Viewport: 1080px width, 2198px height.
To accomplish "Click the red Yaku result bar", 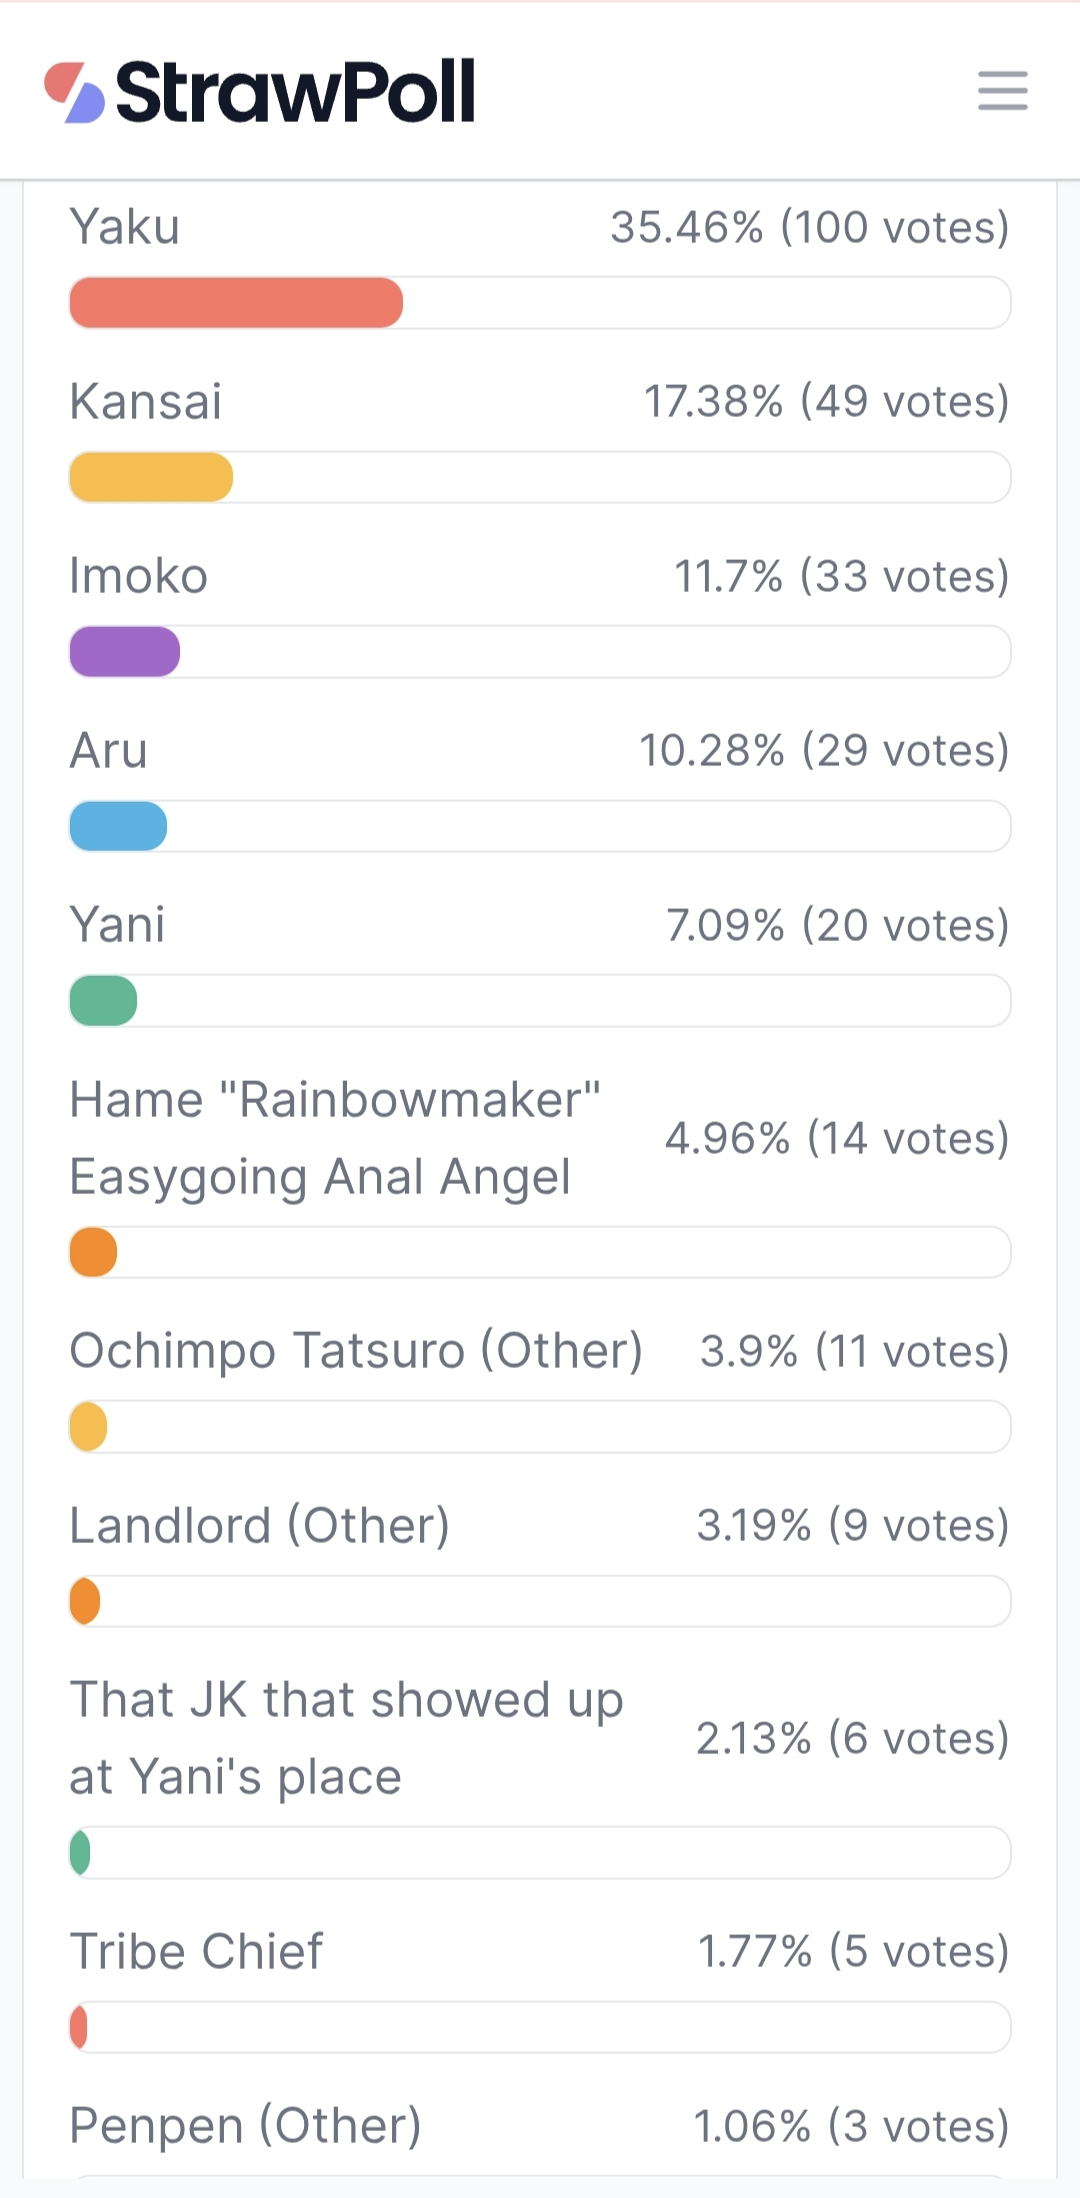I will 236,303.
